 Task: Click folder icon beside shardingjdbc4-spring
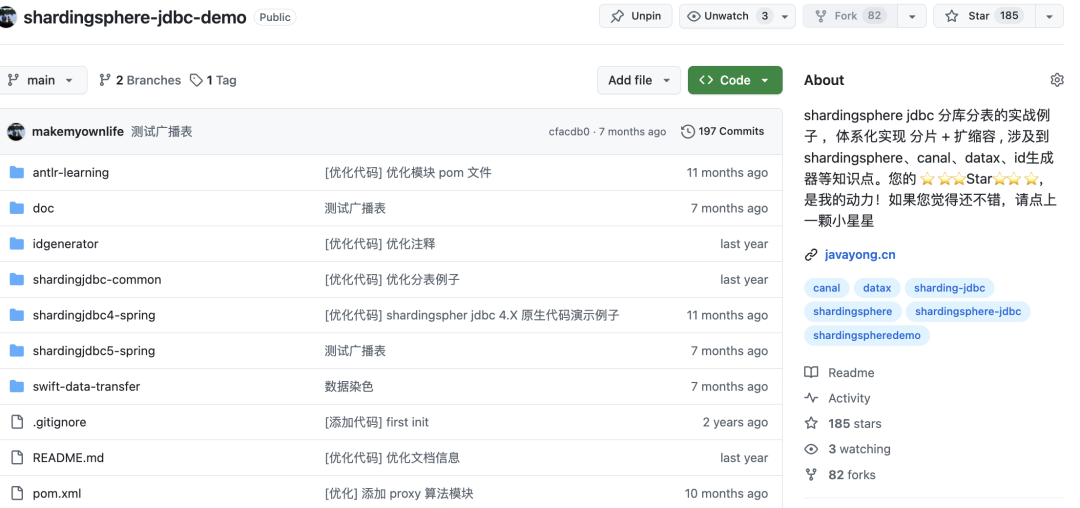click(17, 315)
